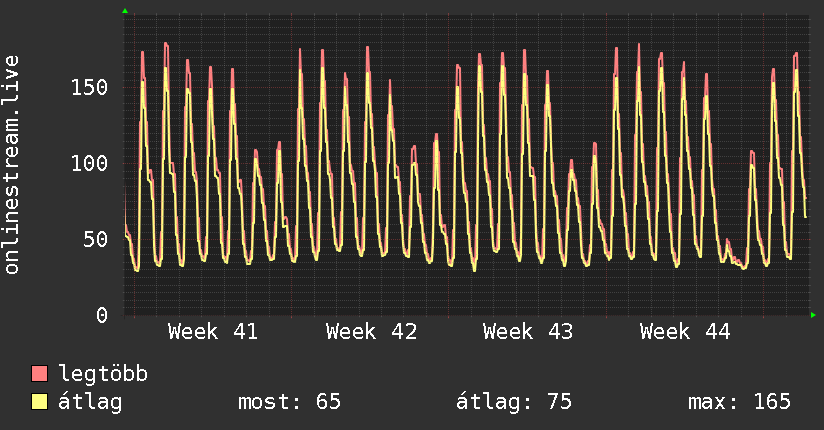The width and height of the screenshot is (824, 430).
Task: Click the green arrow at x-axis end
Action: [x=813, y=315]
